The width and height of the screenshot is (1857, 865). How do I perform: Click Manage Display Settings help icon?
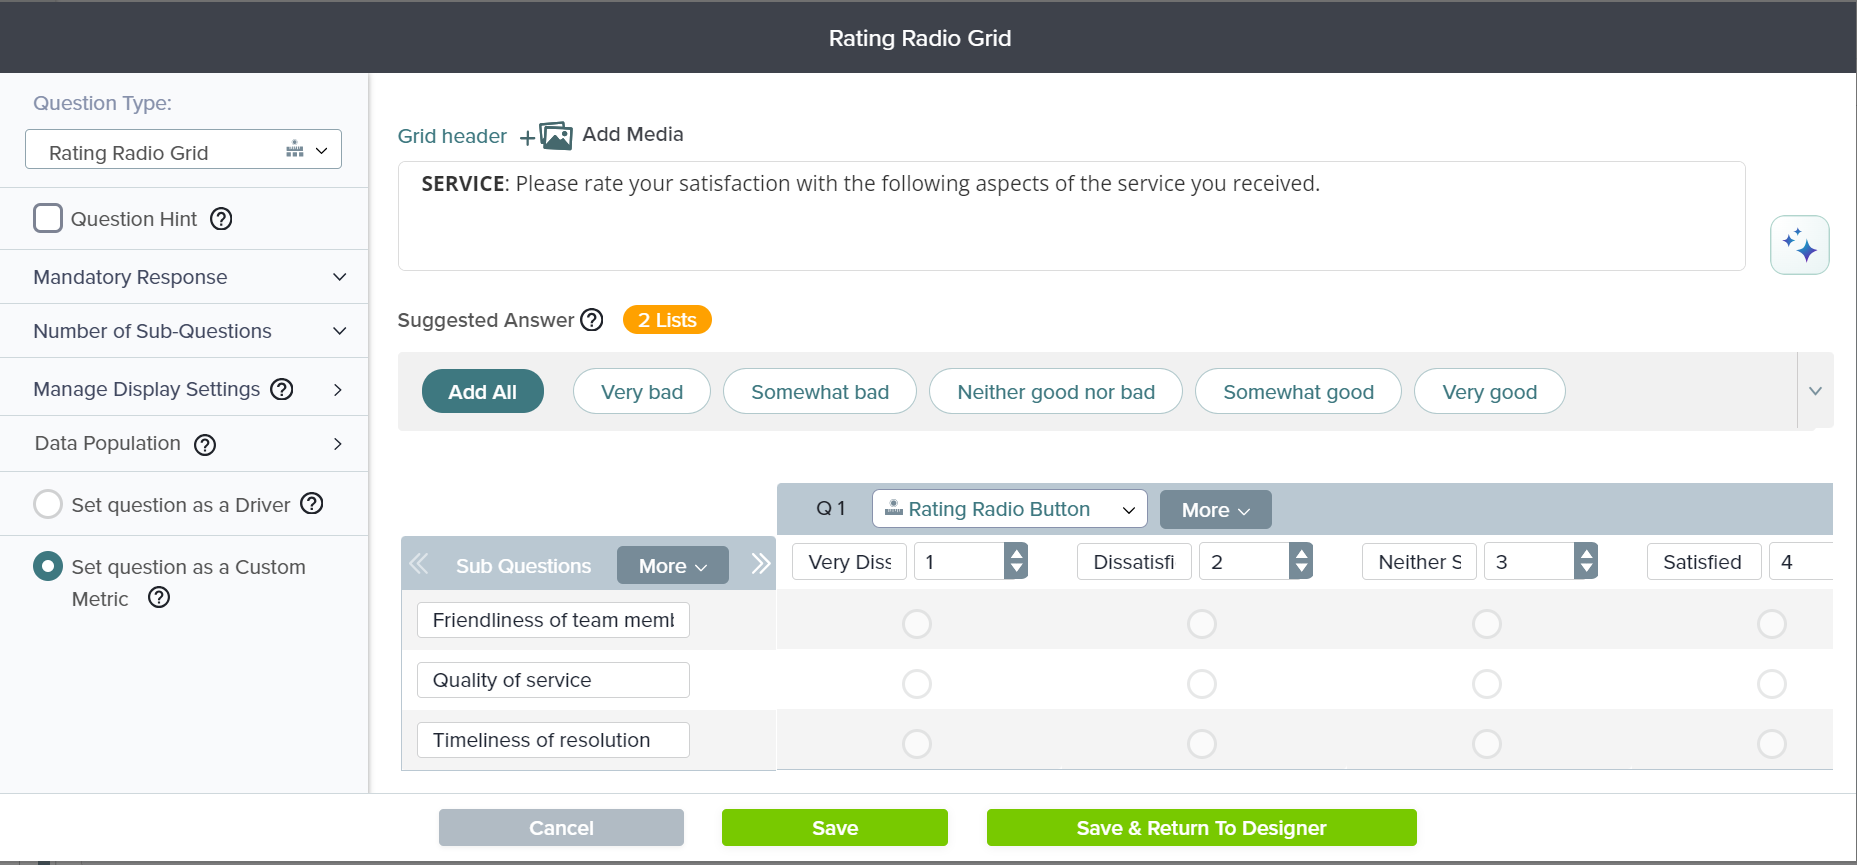pyautogui.click(x=282, y=389)
